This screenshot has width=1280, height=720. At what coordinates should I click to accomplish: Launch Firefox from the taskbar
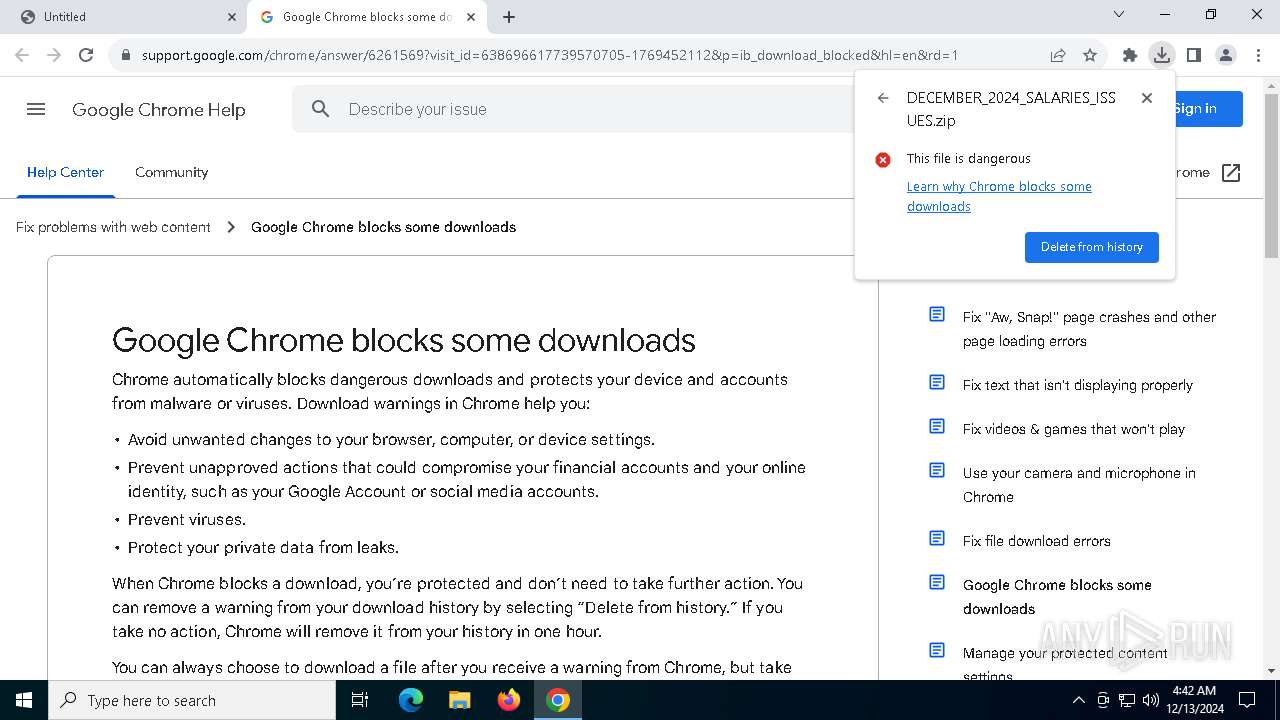(509, 700)
